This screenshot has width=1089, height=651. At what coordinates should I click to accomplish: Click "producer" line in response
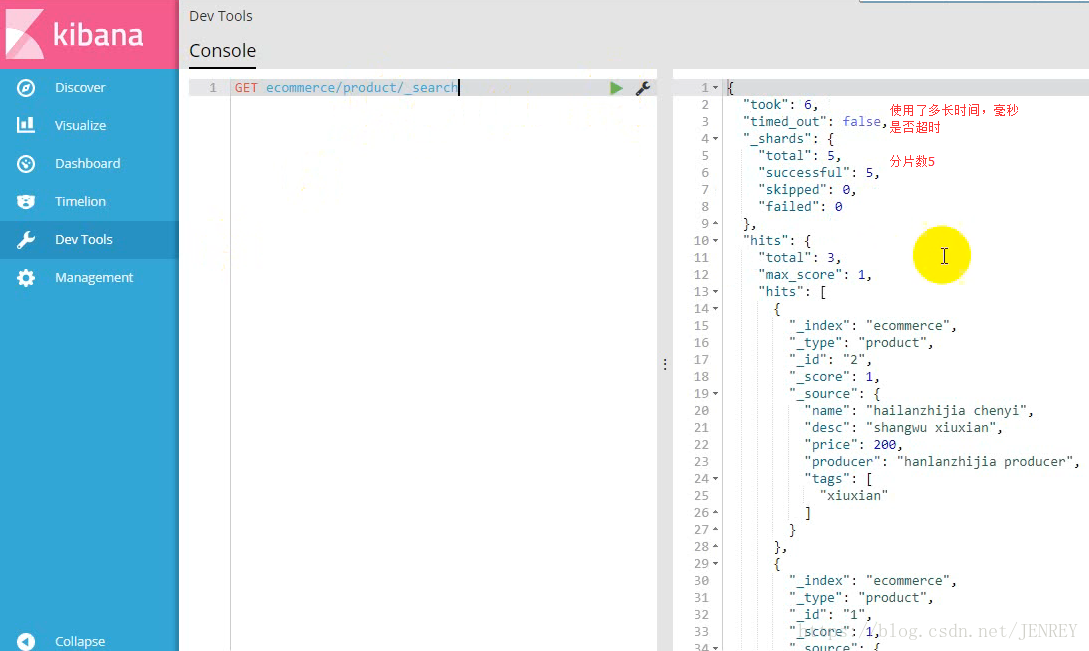pyautogui.click(x=942, y=462)
